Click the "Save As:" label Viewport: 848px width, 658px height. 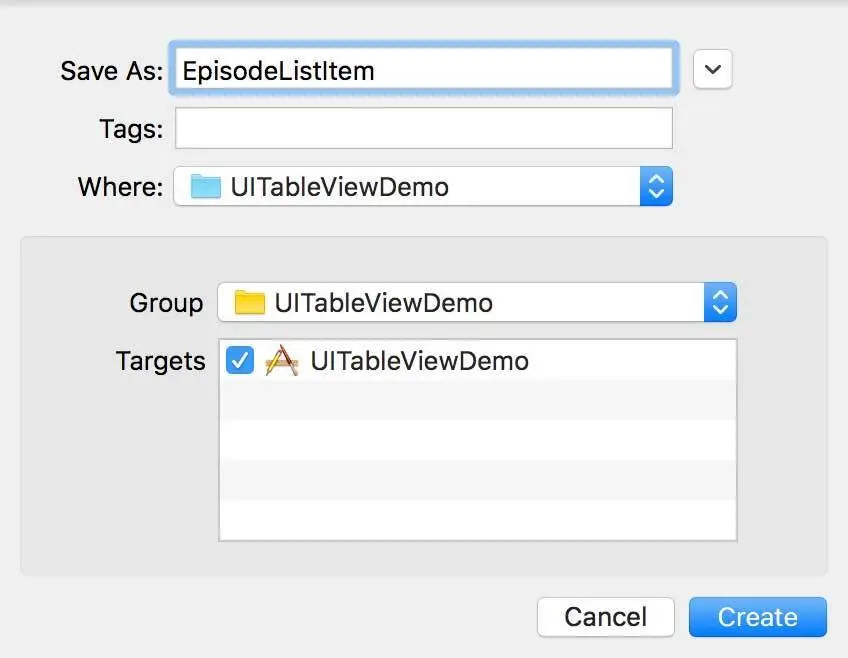click(111, 70)
